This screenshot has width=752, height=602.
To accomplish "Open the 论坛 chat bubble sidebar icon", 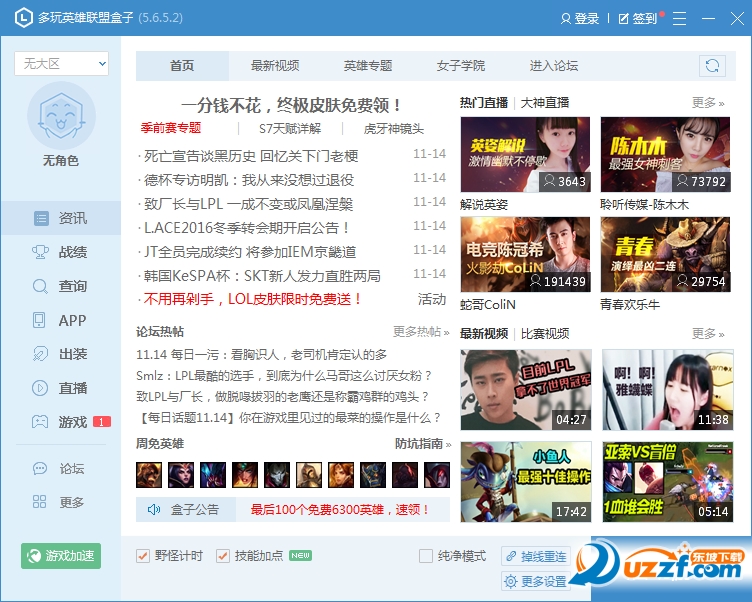I will (x=40, y=468).
